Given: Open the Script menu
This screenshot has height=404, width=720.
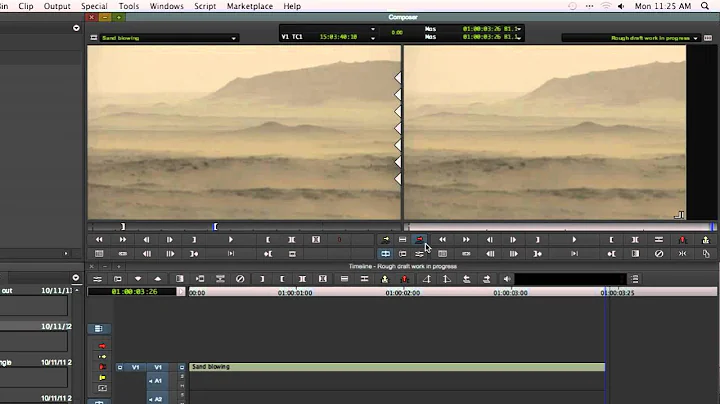Looking at the screenshot, I should (x=205, y=6).
